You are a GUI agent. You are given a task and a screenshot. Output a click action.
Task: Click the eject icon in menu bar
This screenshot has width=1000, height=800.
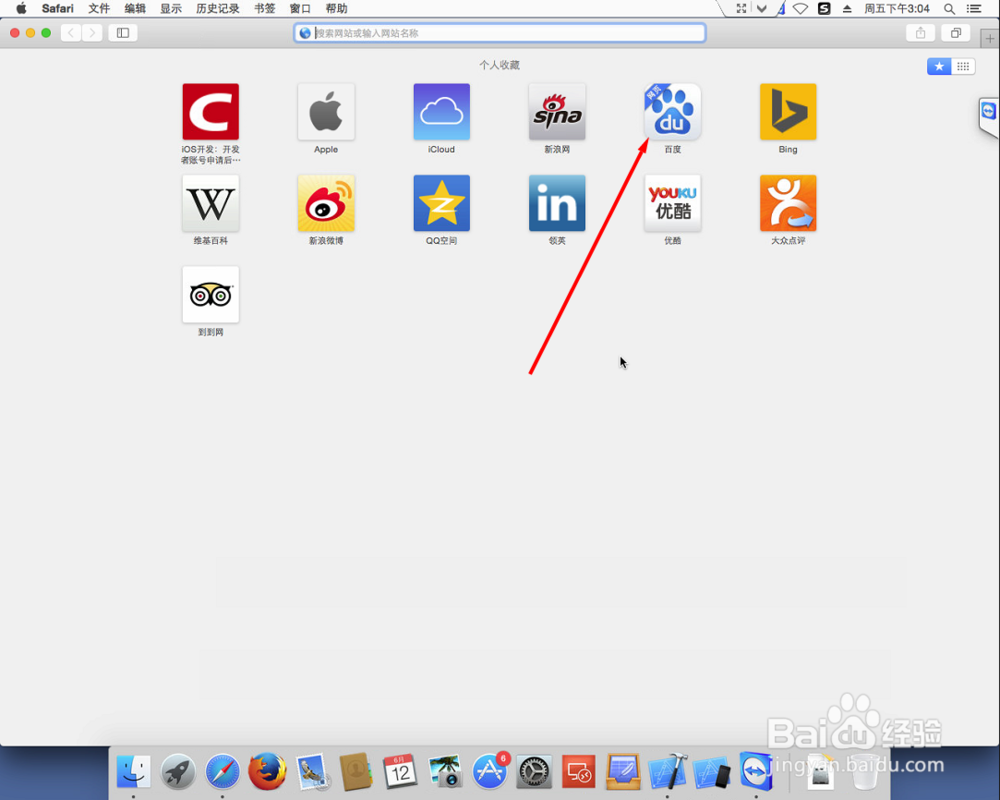[847, 9]
